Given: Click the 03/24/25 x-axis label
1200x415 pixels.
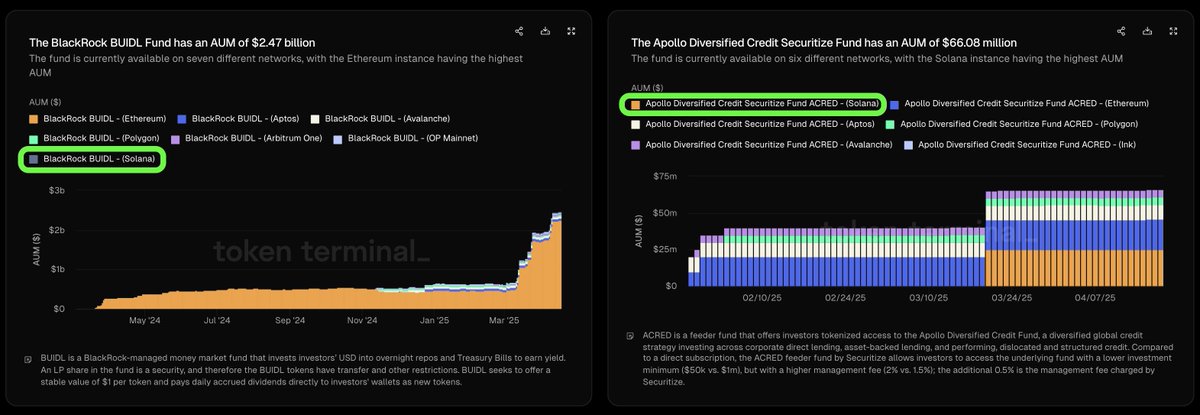Looking at the screenshot, I should pyautogui.click(x=1012, y=298).
